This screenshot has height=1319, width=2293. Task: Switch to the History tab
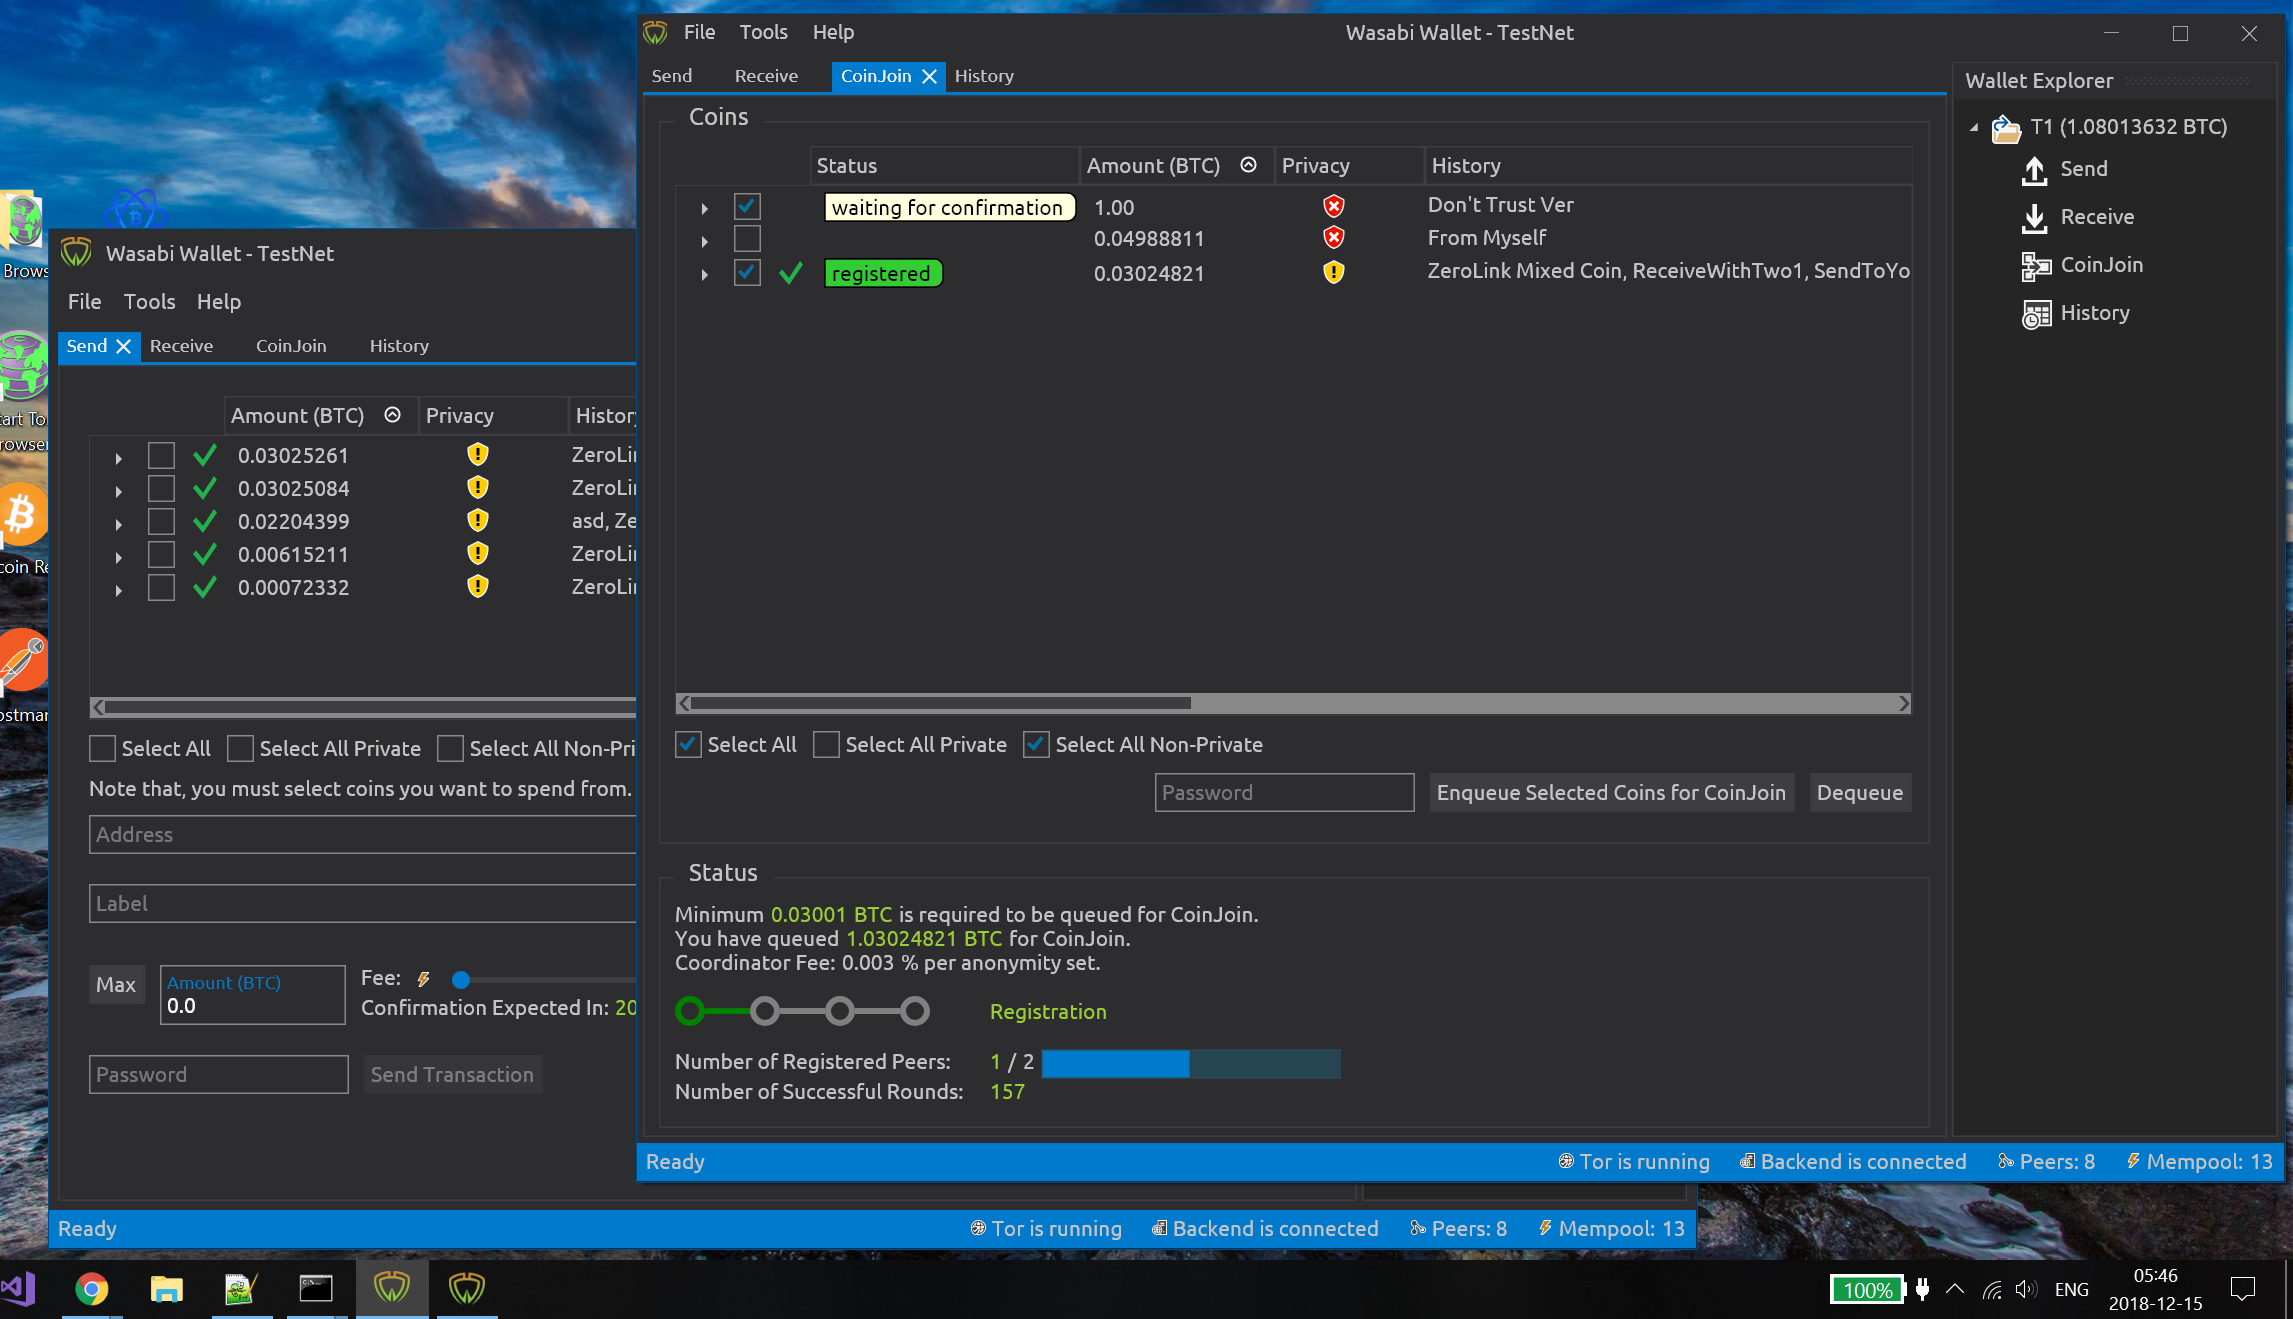[983, 75]
